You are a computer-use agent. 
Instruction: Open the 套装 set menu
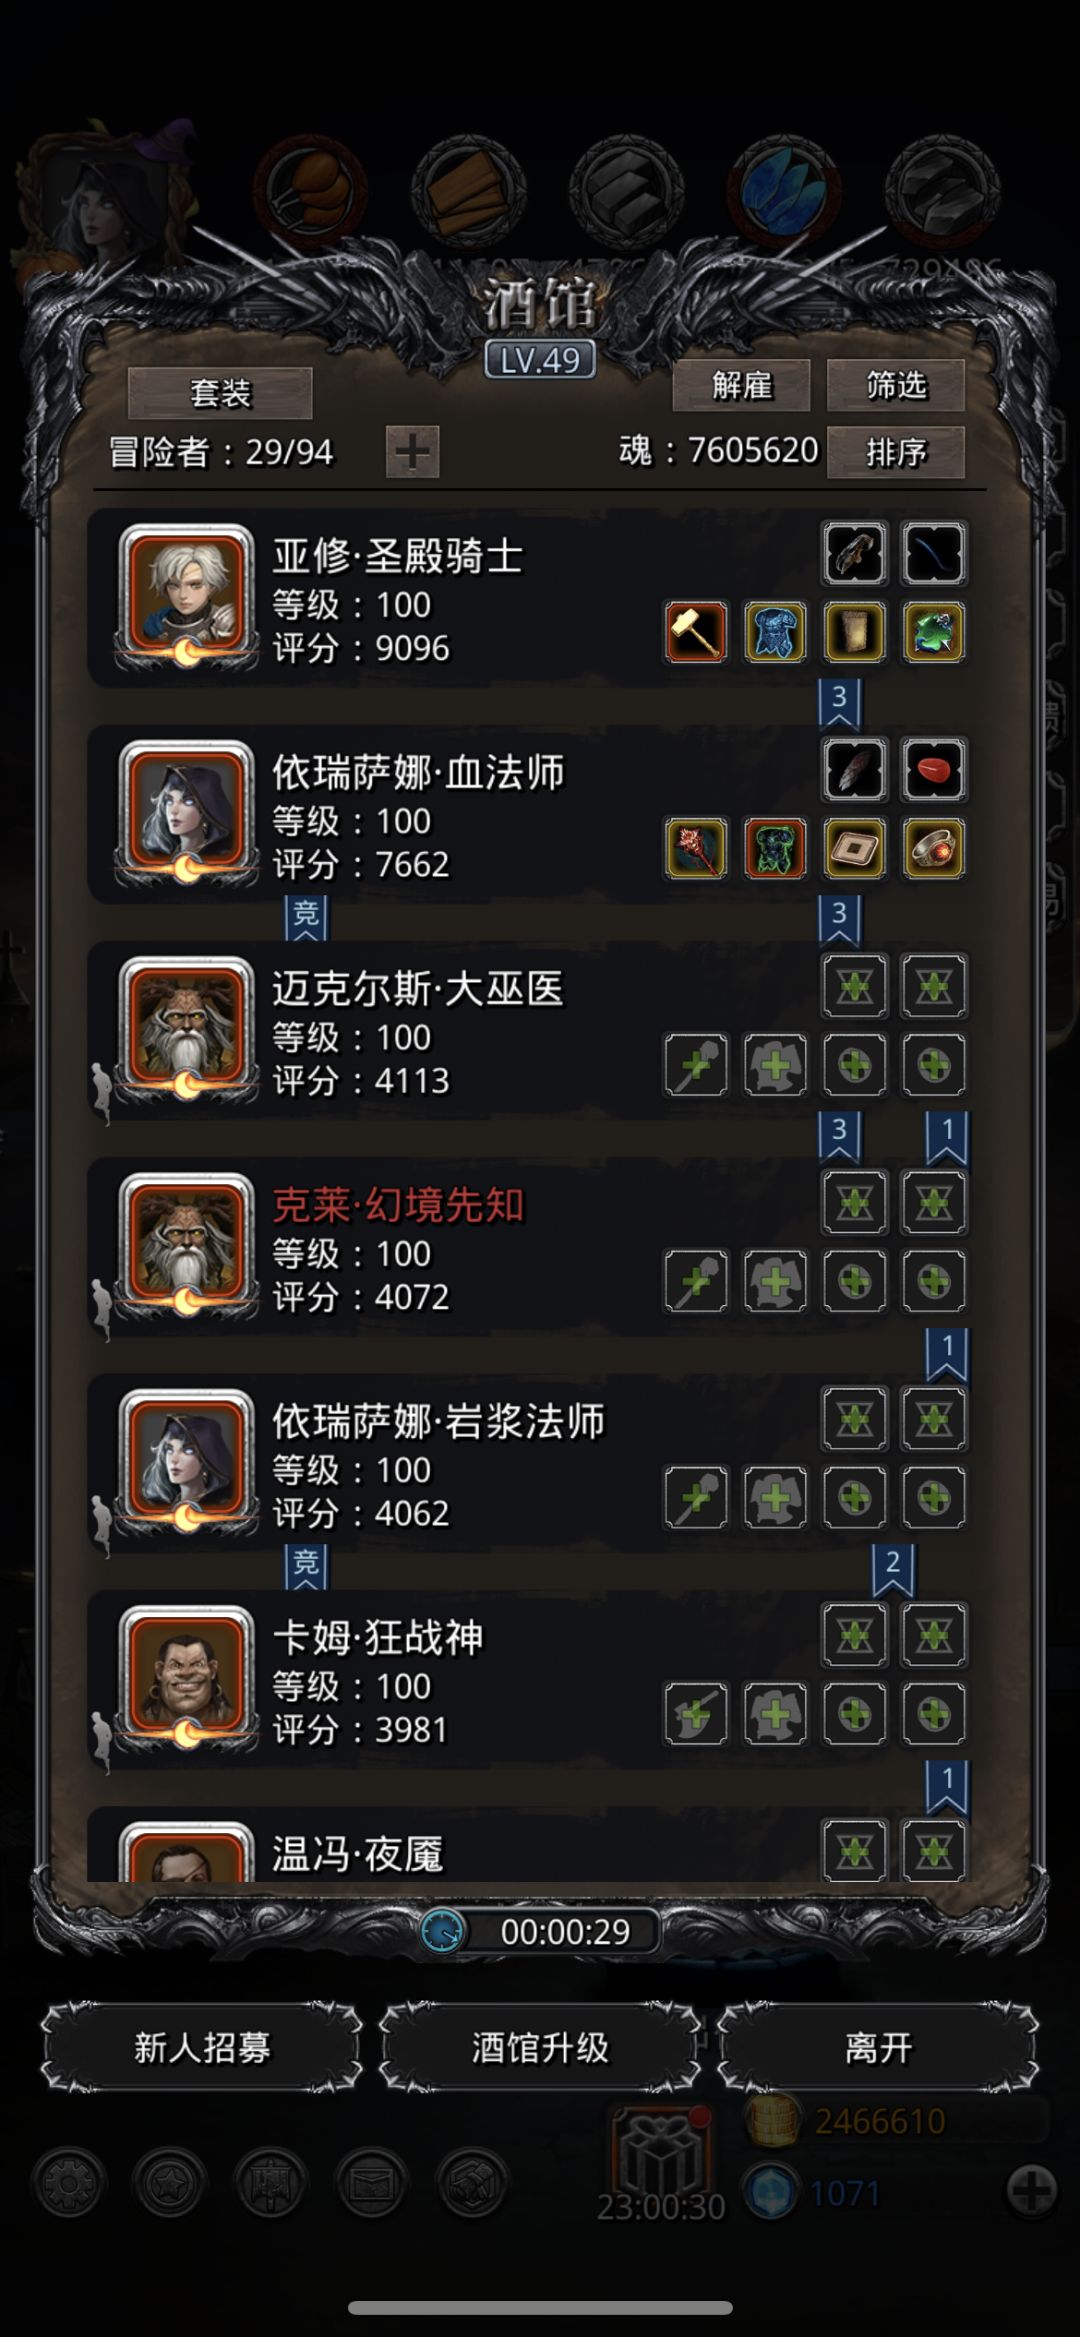coord(220,392)
